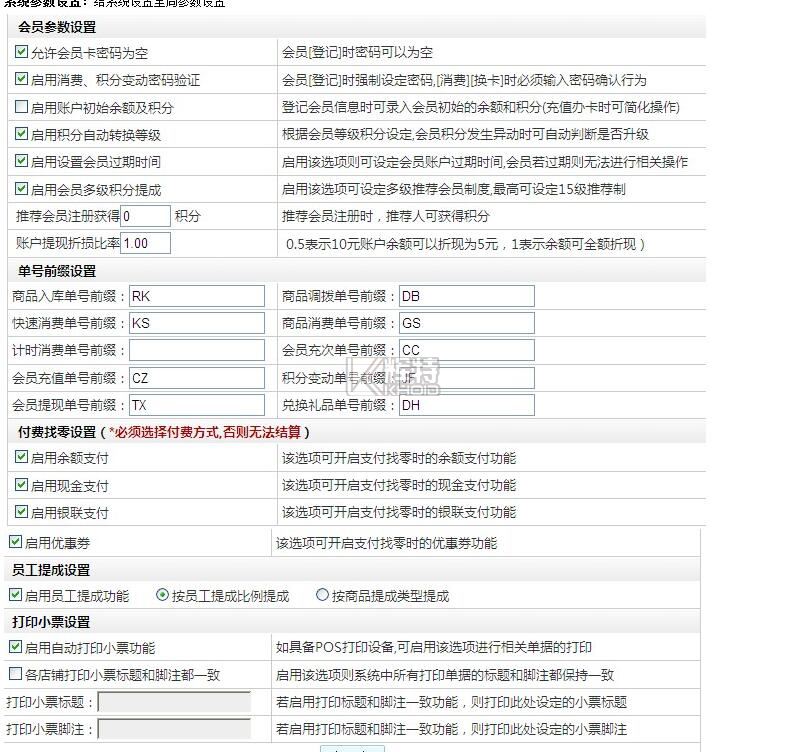Select 按商品提成类型提成 radio button
793x752 pixels.
pos(322,595)
